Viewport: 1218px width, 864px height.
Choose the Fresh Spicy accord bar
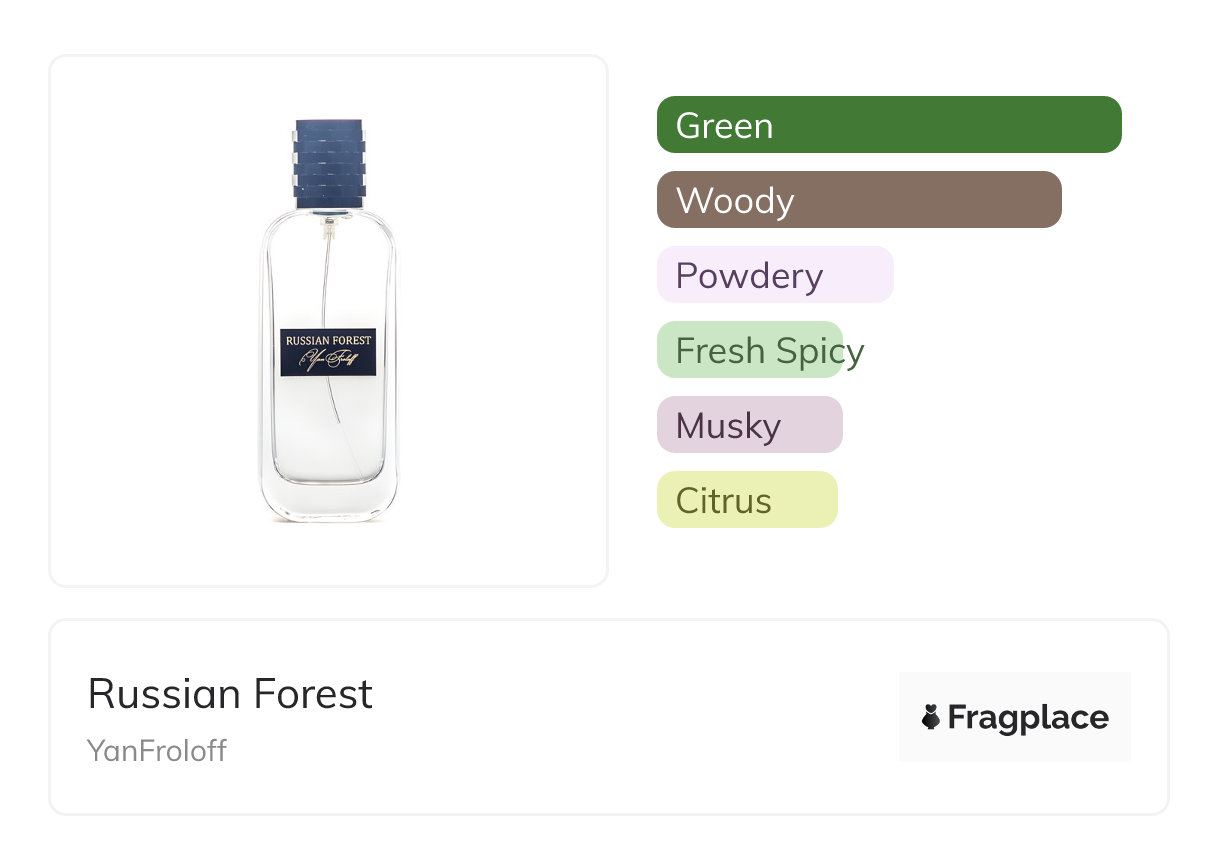749,350
